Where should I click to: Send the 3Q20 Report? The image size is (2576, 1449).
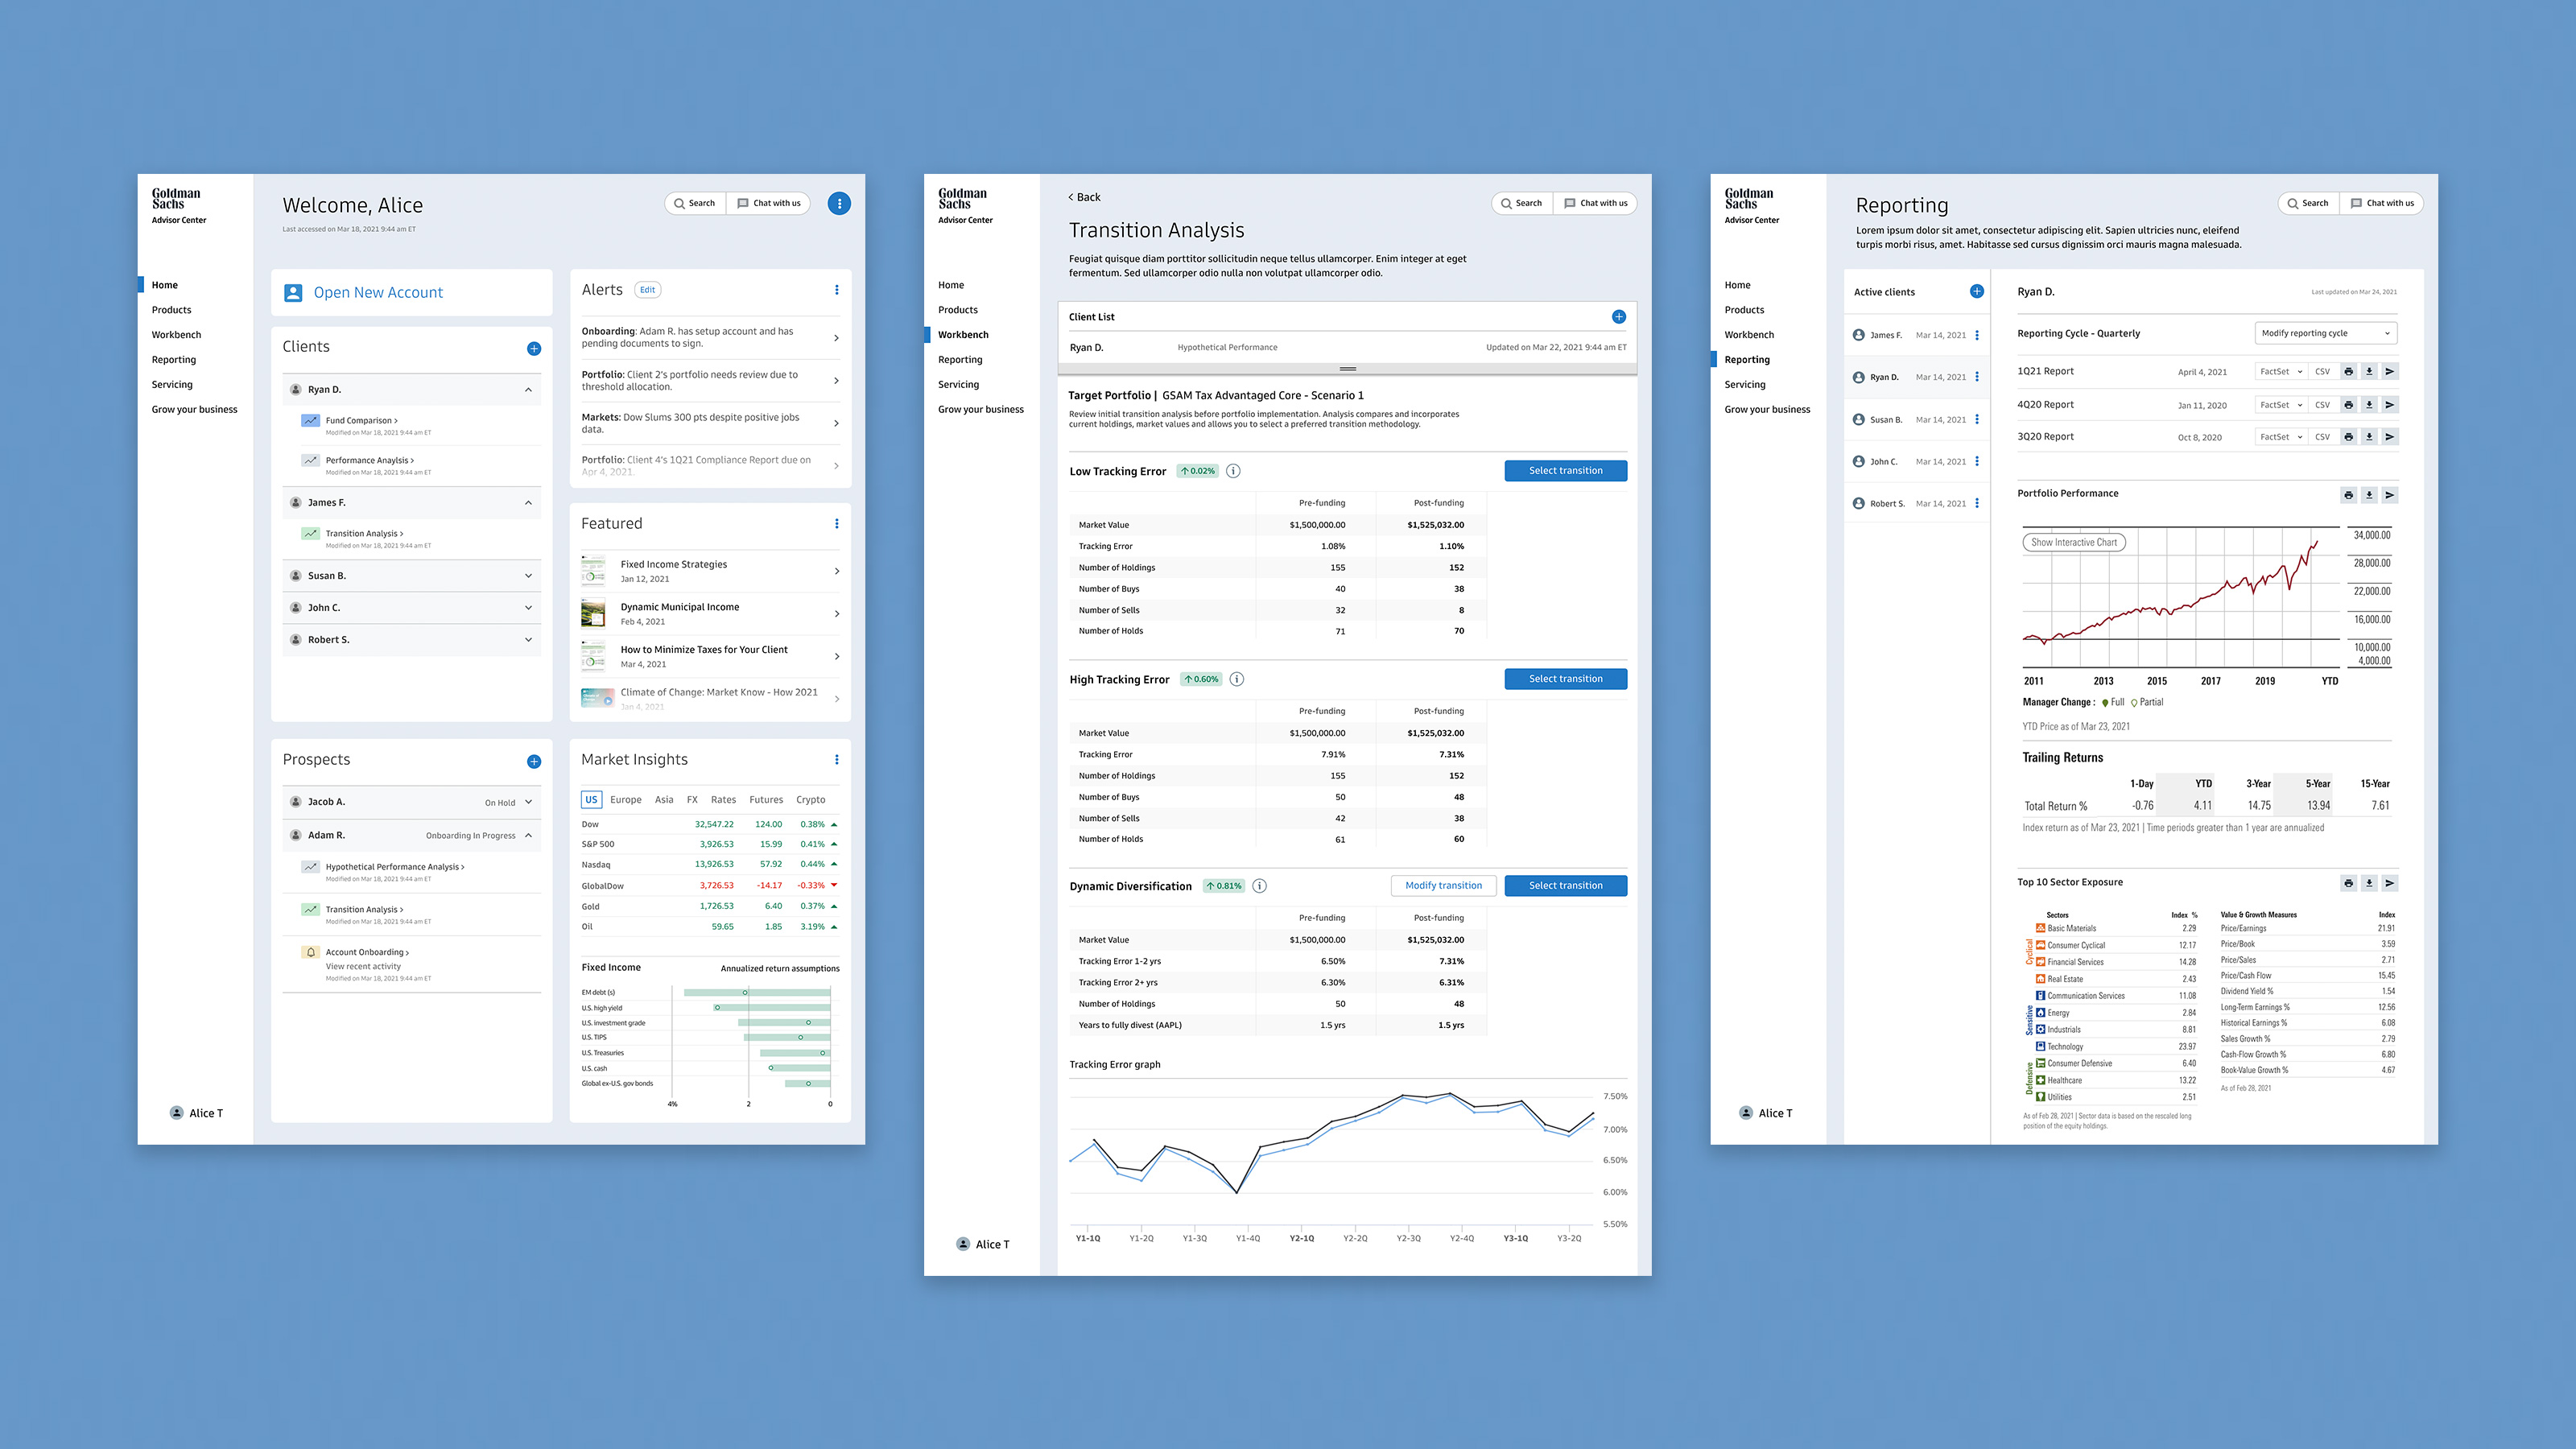[x=2389, y=437]
